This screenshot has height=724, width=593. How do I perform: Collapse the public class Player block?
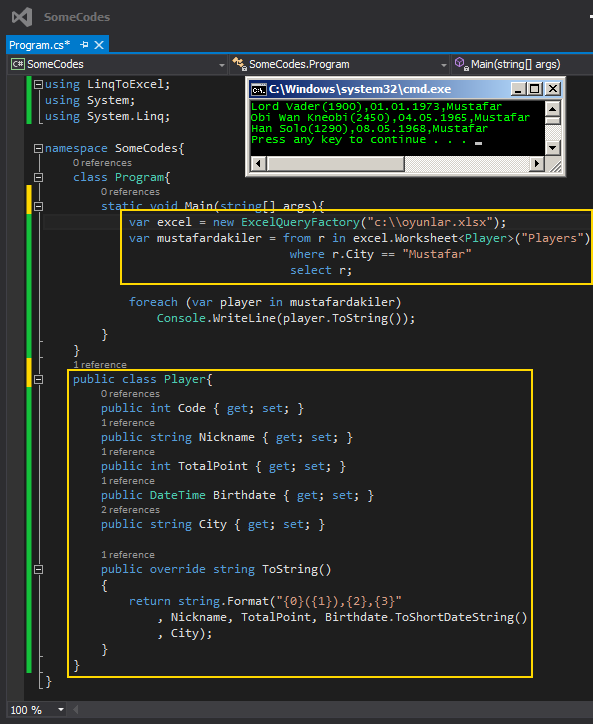[x=39, y=379]
